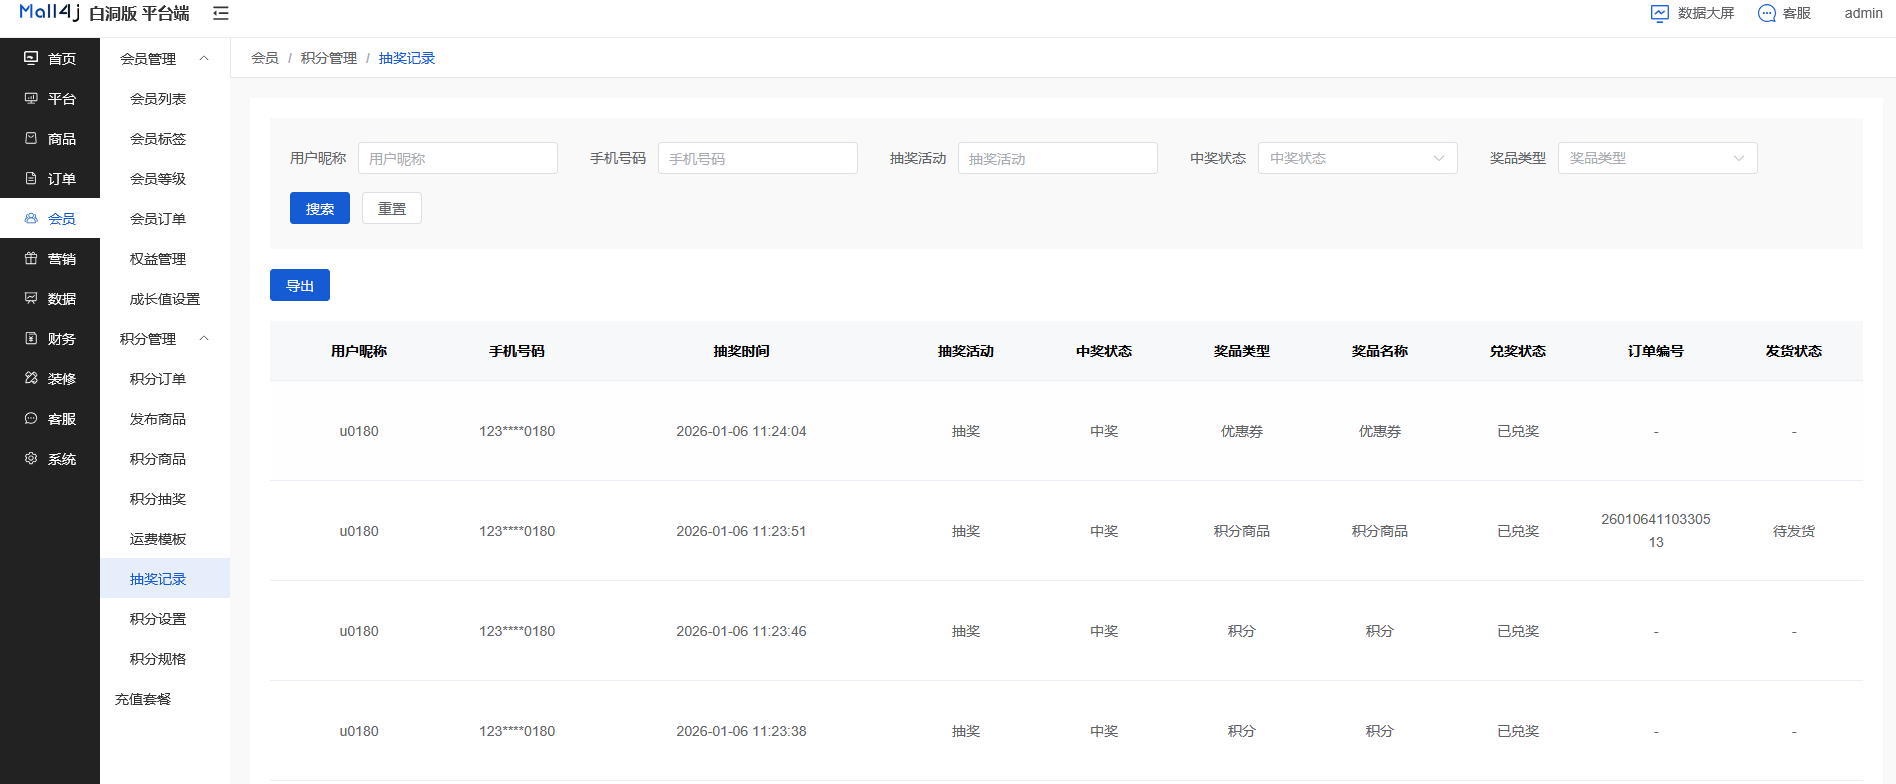Click timestamp 2026-01-06 11:24:04
Viewport: 1896px width, 784px height.
[x=741, y=431]
